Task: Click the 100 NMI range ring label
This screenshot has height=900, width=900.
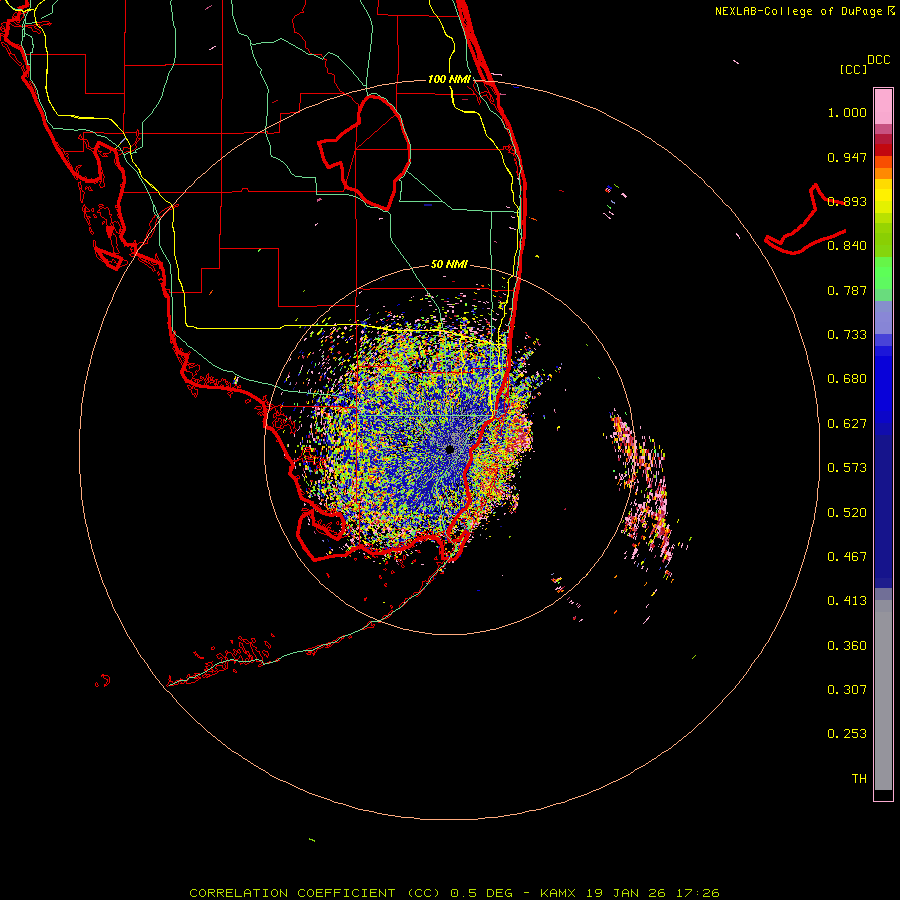Action: (449, 79)
